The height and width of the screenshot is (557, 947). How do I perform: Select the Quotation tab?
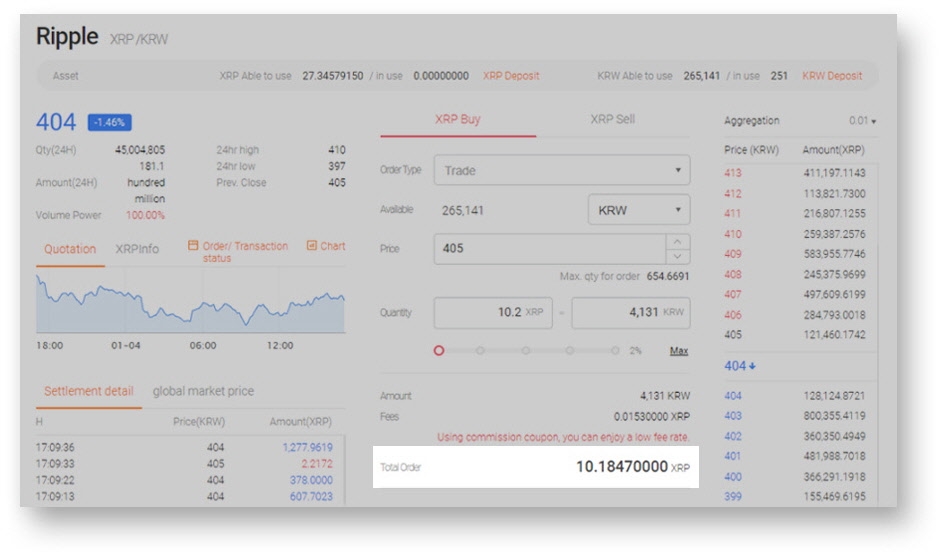(x=70, y=249)
